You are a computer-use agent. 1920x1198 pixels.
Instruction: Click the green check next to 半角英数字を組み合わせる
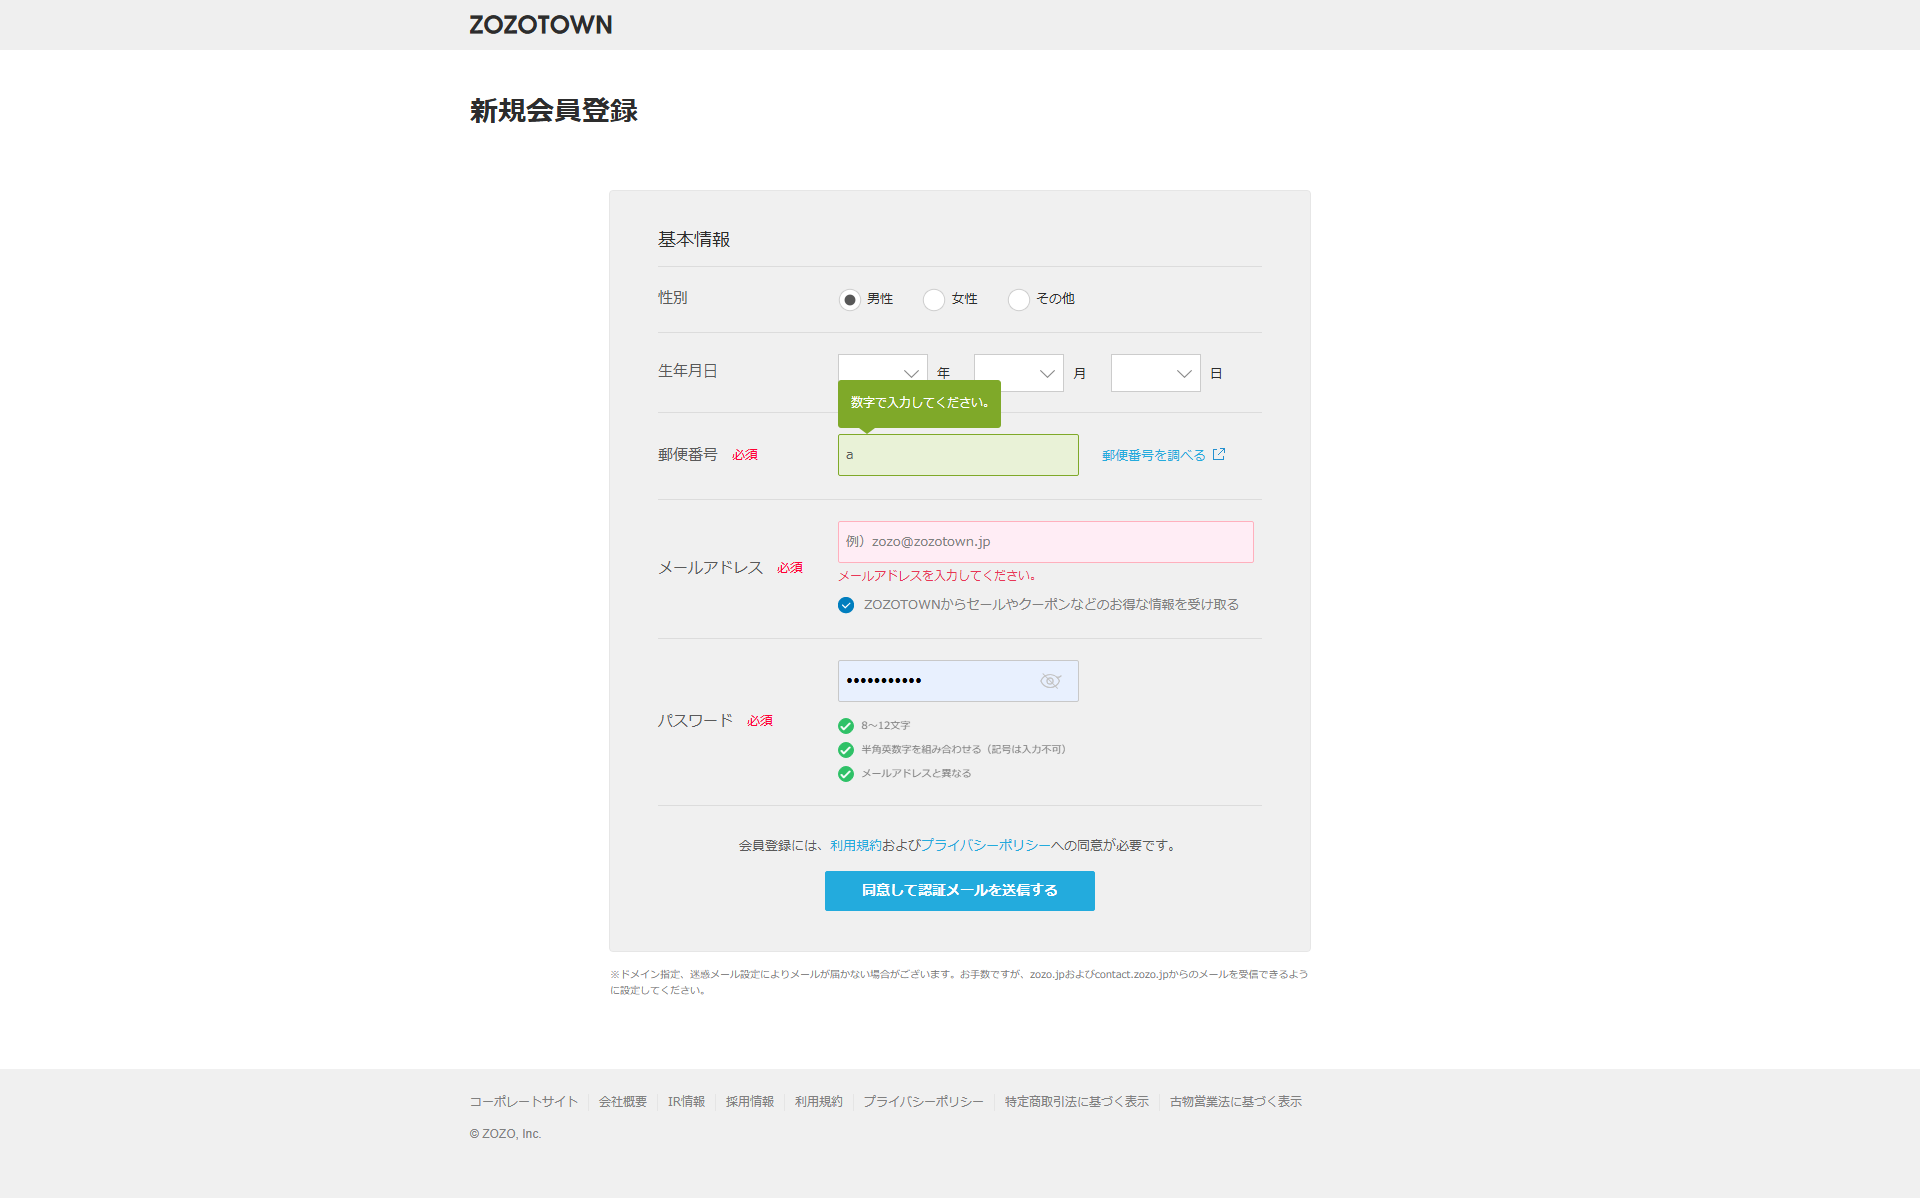coord(846,750)
